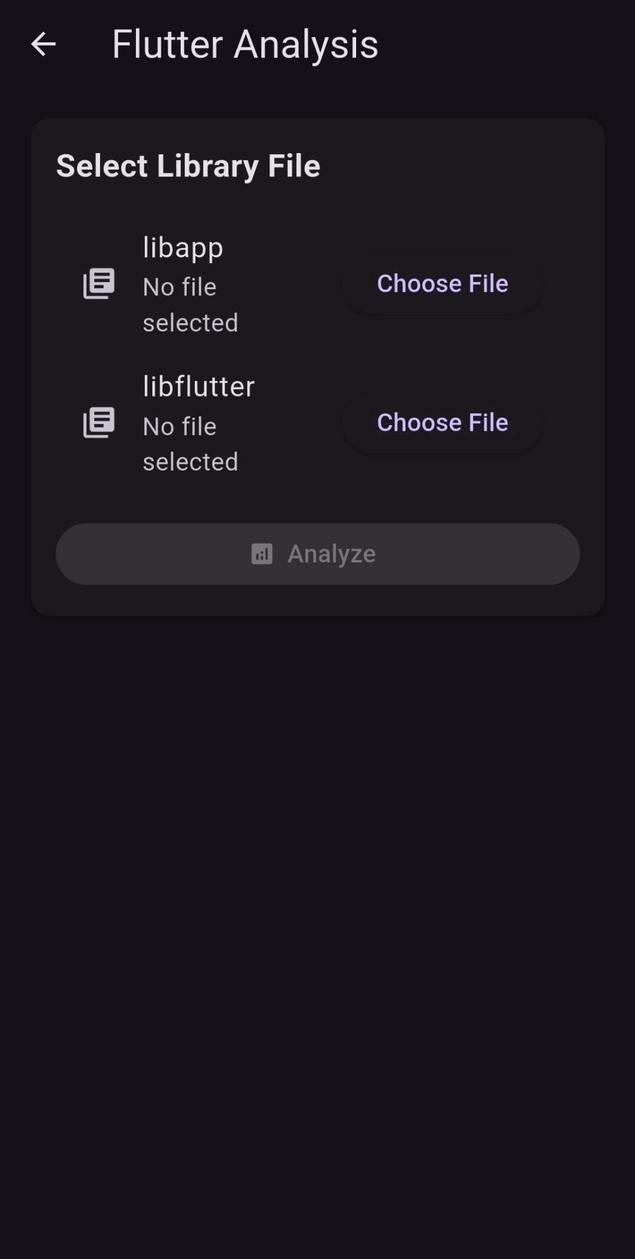Tap the No file selected text under libflutter

[190, 444]
